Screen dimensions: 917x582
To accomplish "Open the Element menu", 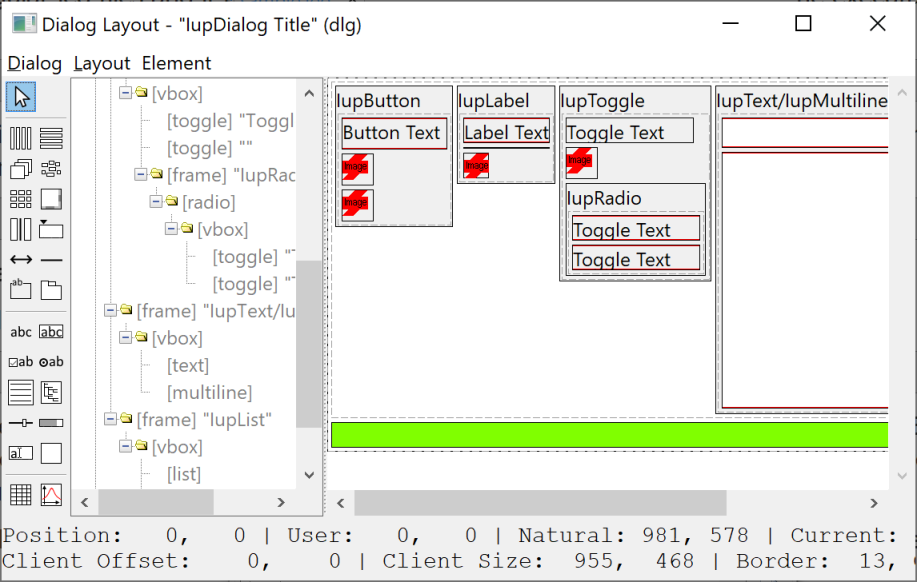I will click(x=176, y=63).
